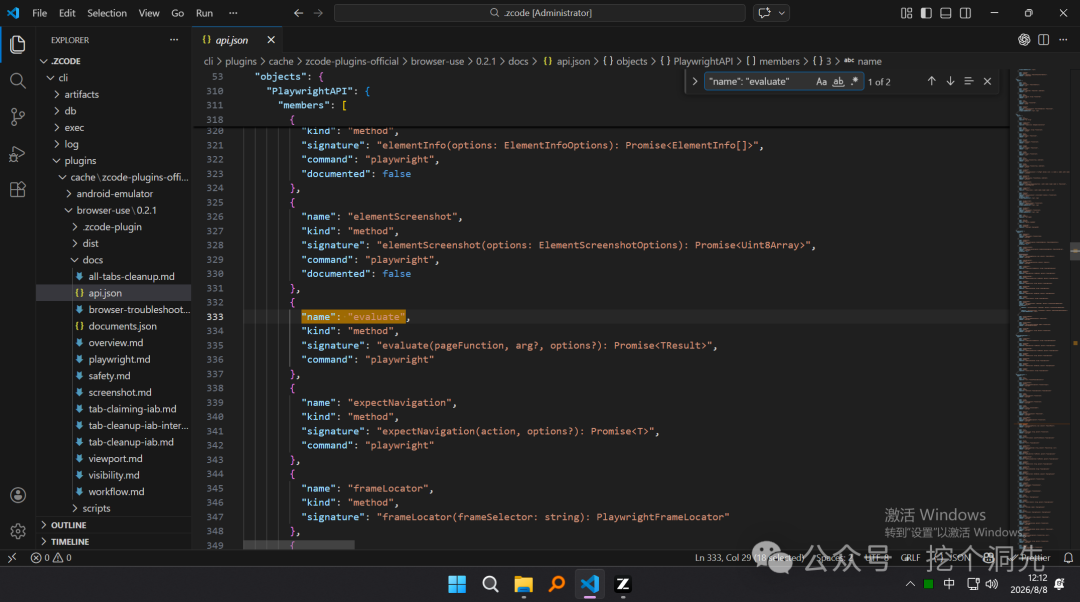Open the ChatGPT/Codex icon in editor actions

click(1024, 40)
